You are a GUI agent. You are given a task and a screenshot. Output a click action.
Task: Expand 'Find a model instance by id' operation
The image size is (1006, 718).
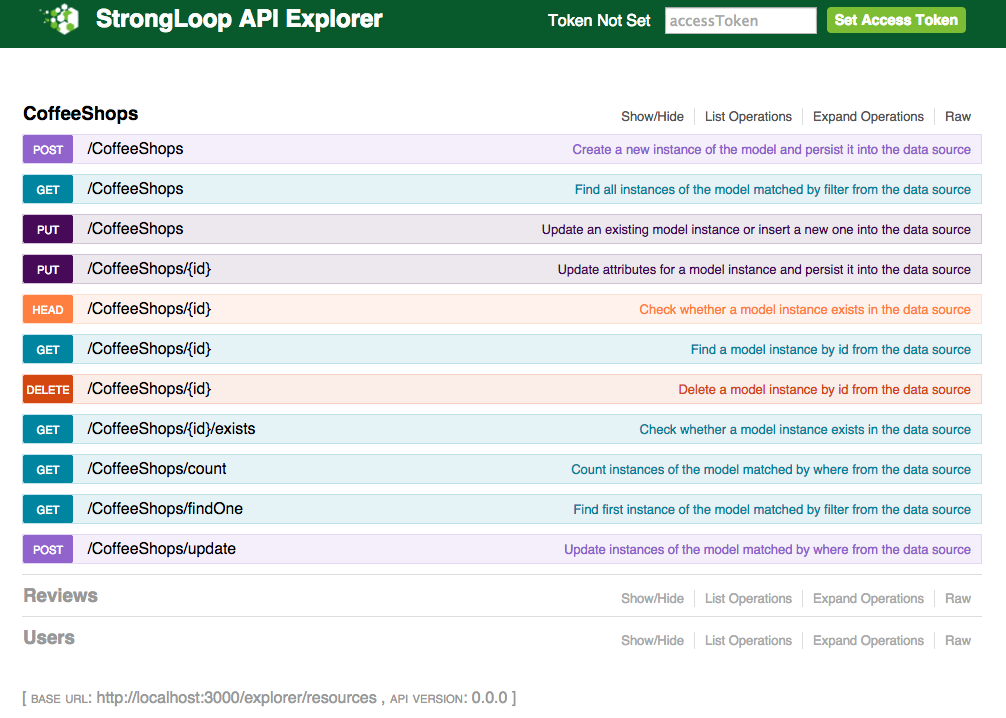(x=830, y=350)
